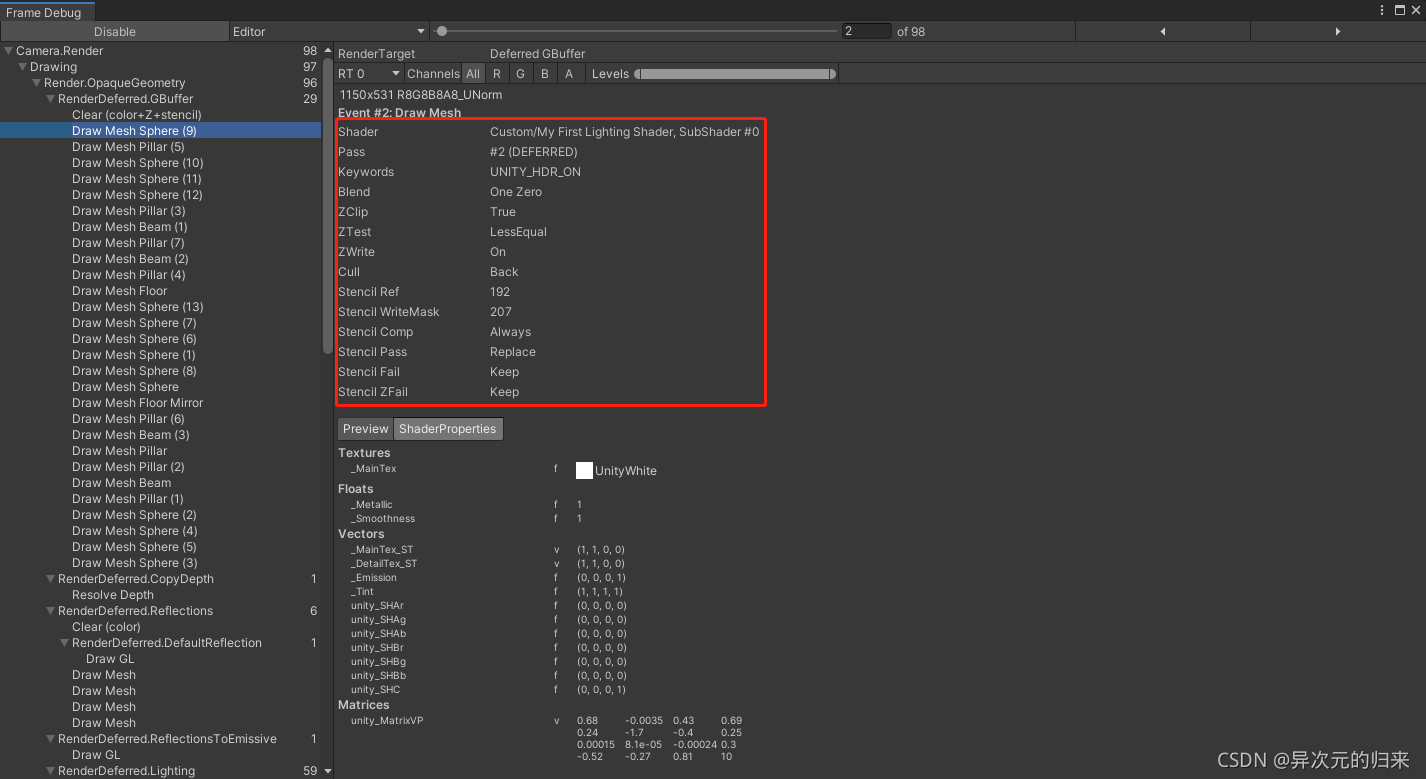This screenshot has height=779, width=1426.
Task: Collapse the Camera.Render tree node
Action: point(8,50)
